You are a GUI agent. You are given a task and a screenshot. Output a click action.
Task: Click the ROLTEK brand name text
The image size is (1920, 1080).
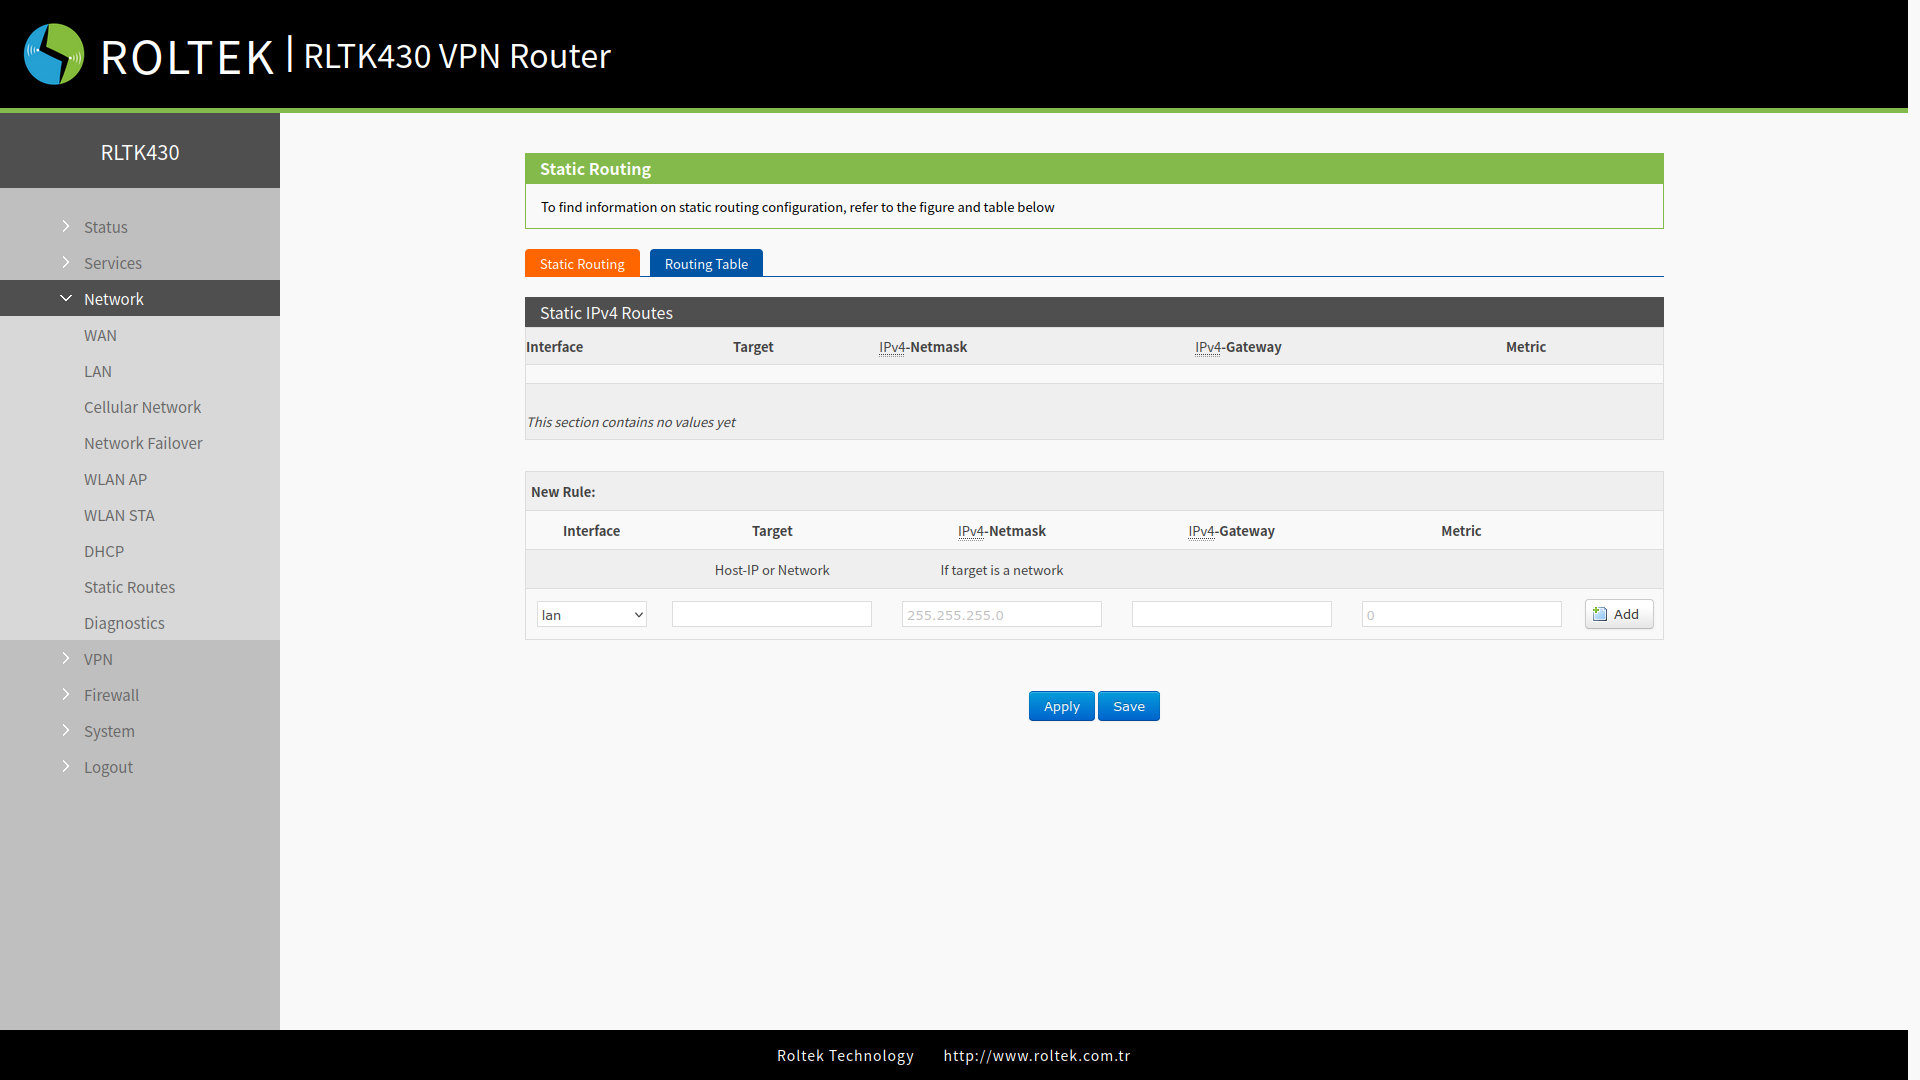pyautogui.click(x=187, y=57)
